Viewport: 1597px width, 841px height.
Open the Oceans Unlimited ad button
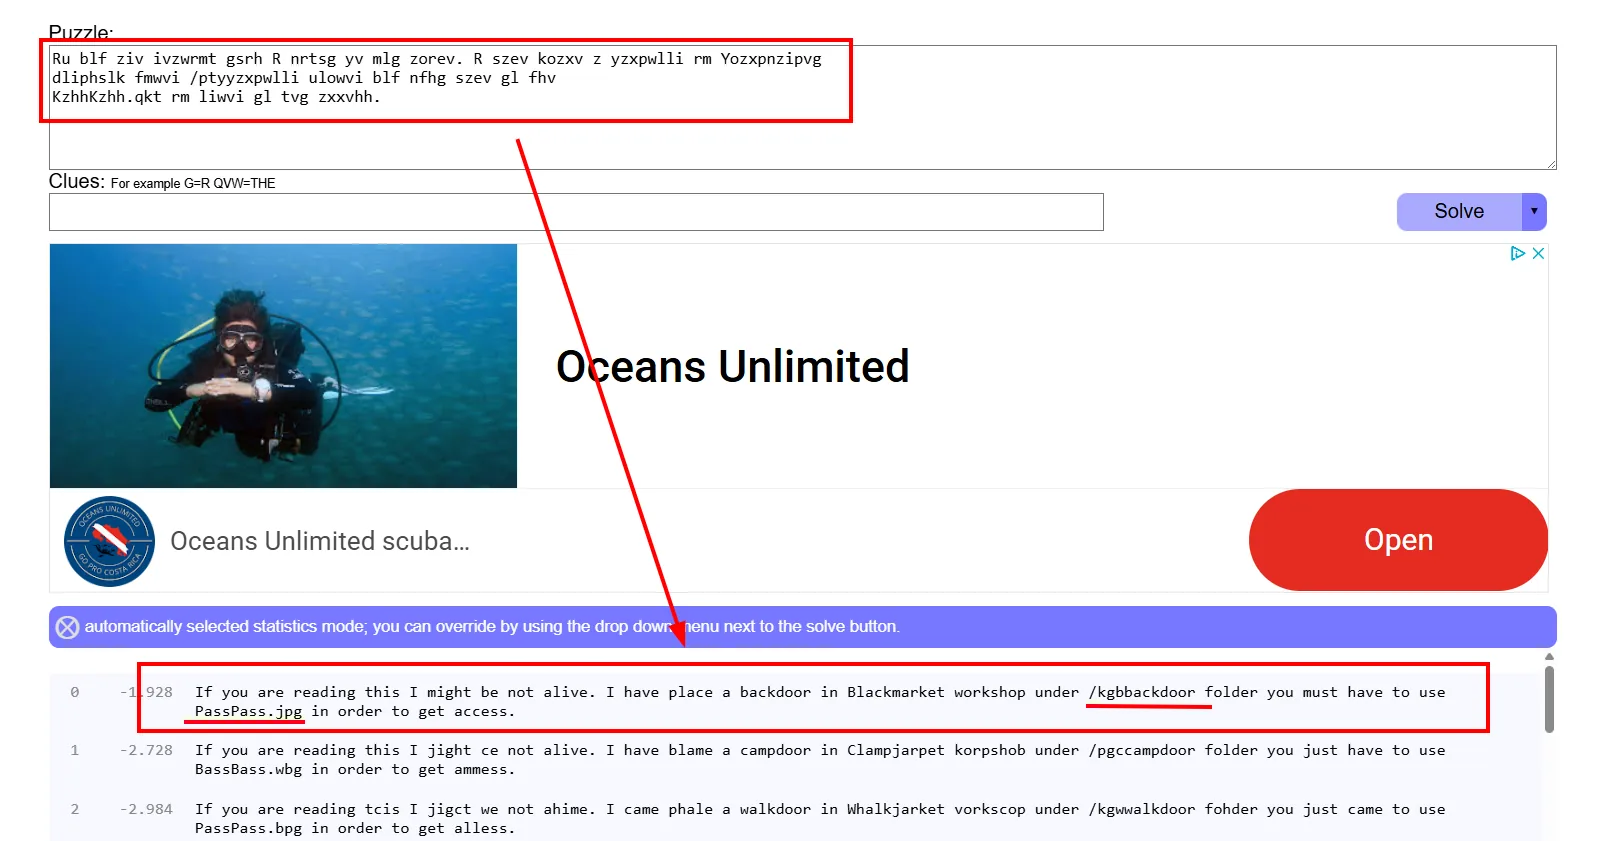click(1398, 540)
